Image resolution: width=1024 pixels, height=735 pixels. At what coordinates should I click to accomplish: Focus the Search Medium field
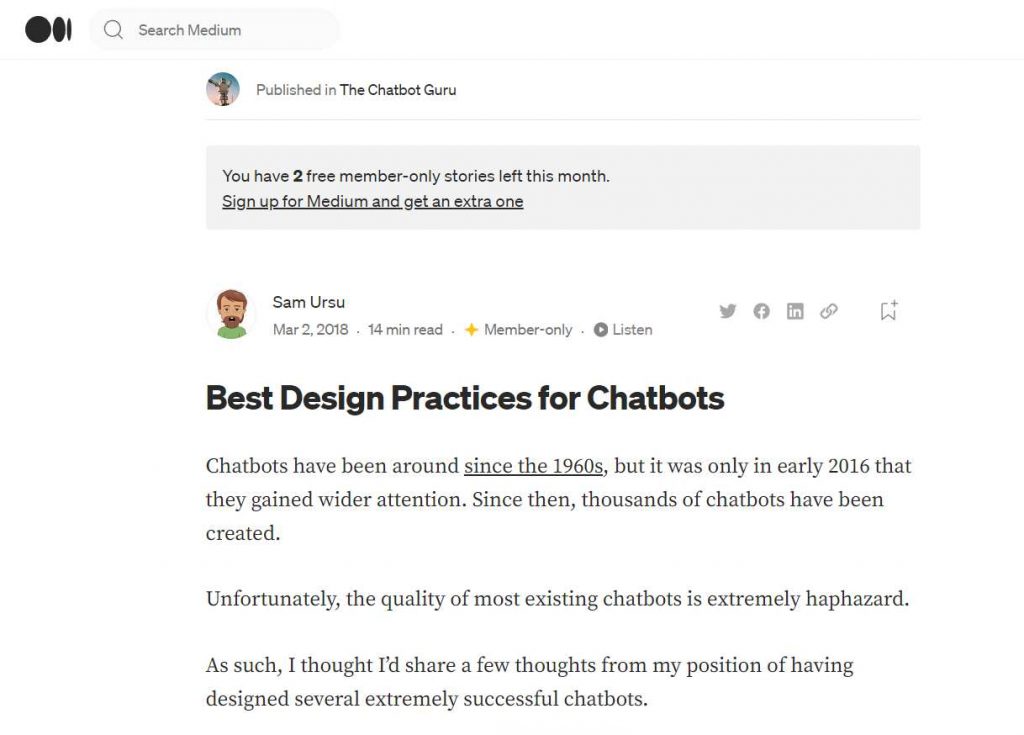pyautogui.click(x=214, y=30)
